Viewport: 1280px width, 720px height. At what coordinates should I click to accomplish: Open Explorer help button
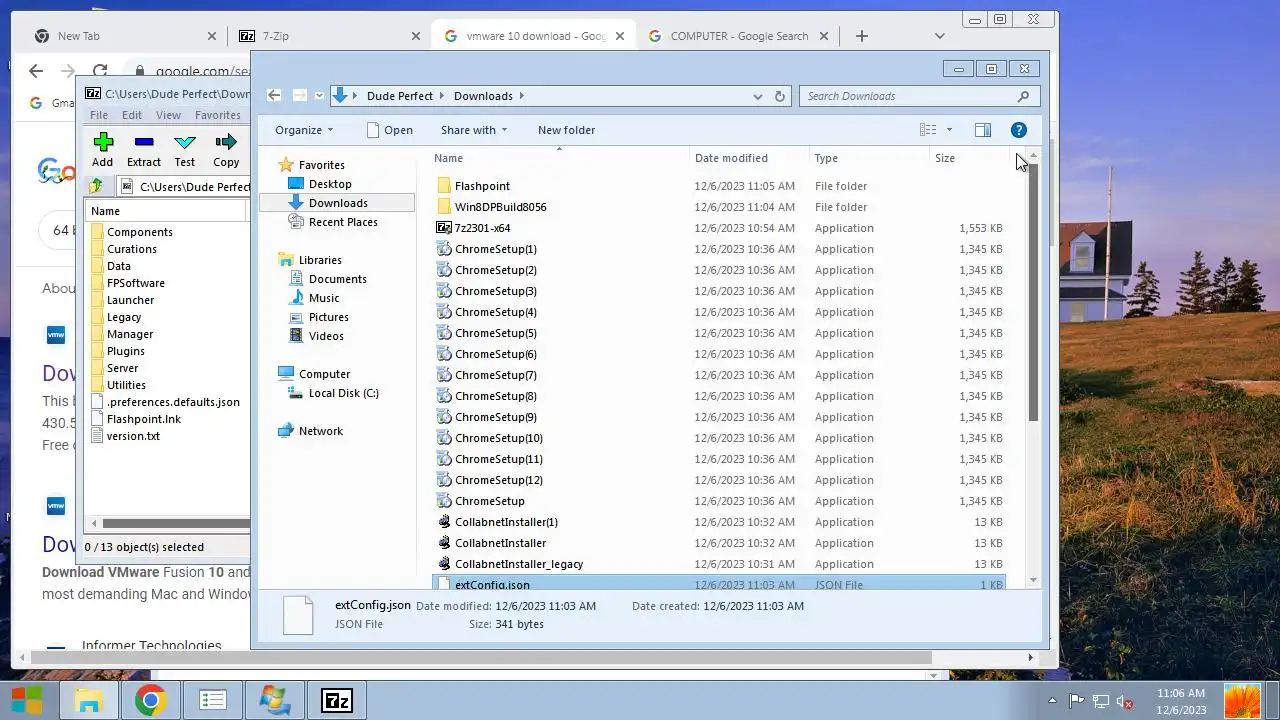click(x=1019, y=130)
